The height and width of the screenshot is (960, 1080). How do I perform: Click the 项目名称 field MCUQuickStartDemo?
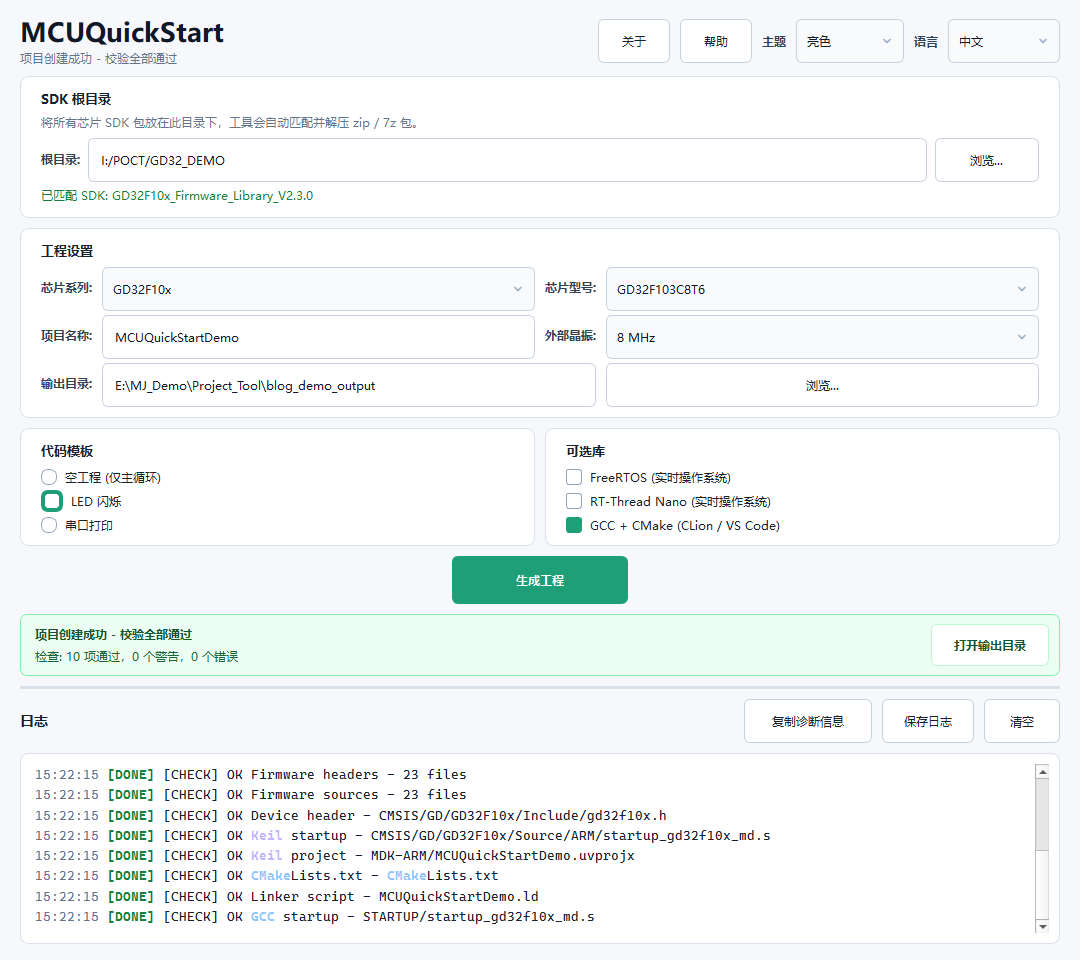coord(318,337)
